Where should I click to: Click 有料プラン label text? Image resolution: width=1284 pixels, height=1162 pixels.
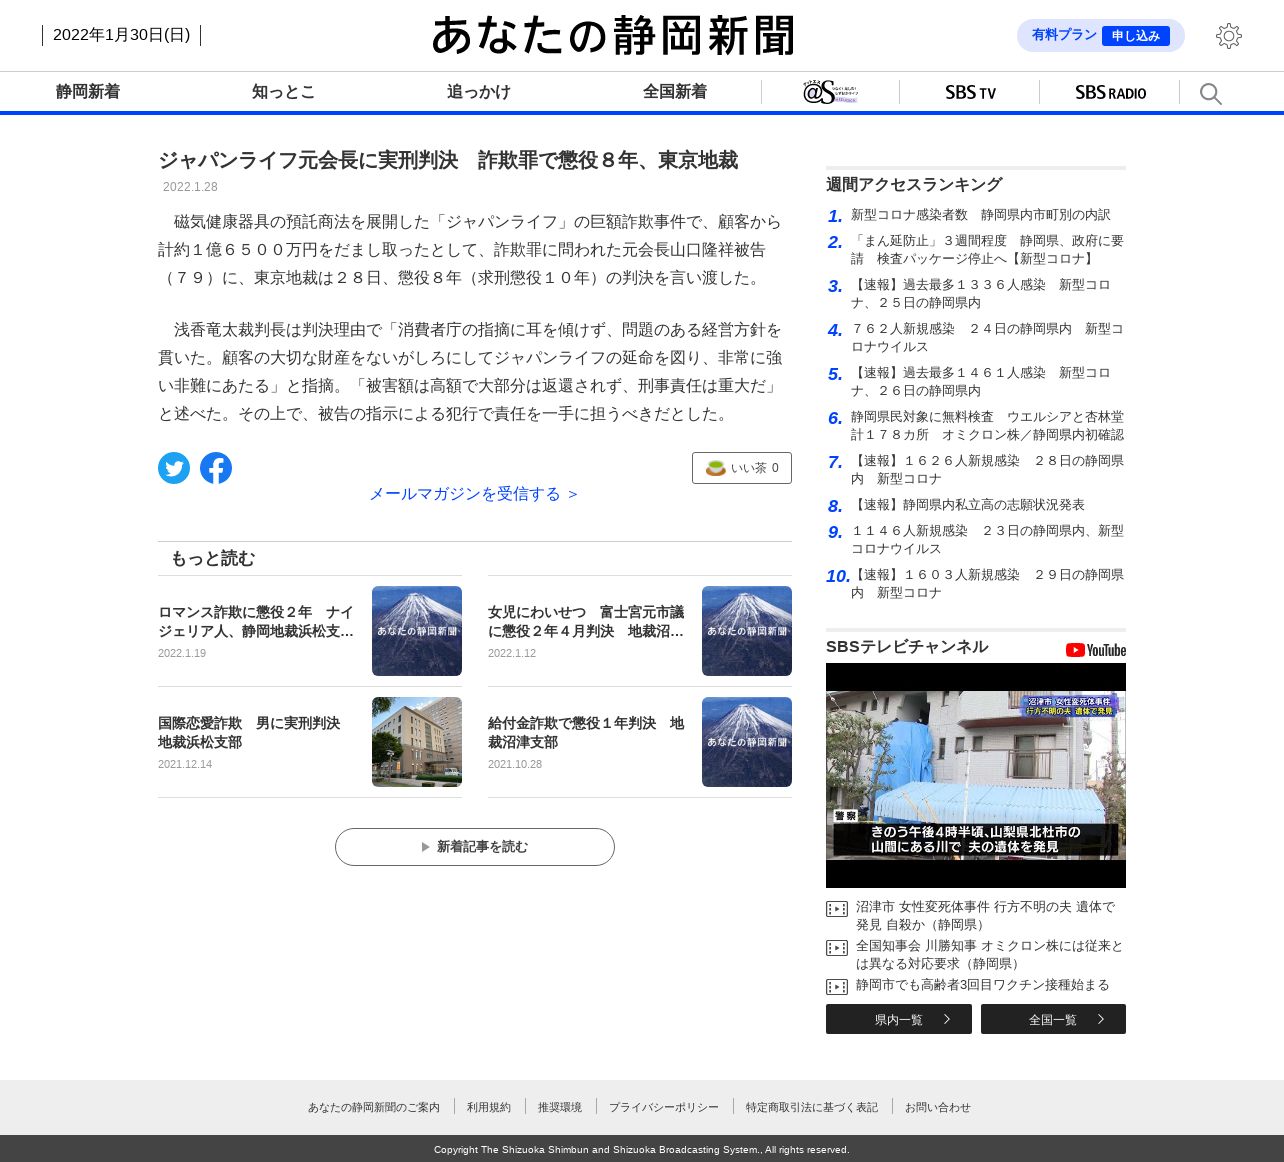coord(1064,35)
